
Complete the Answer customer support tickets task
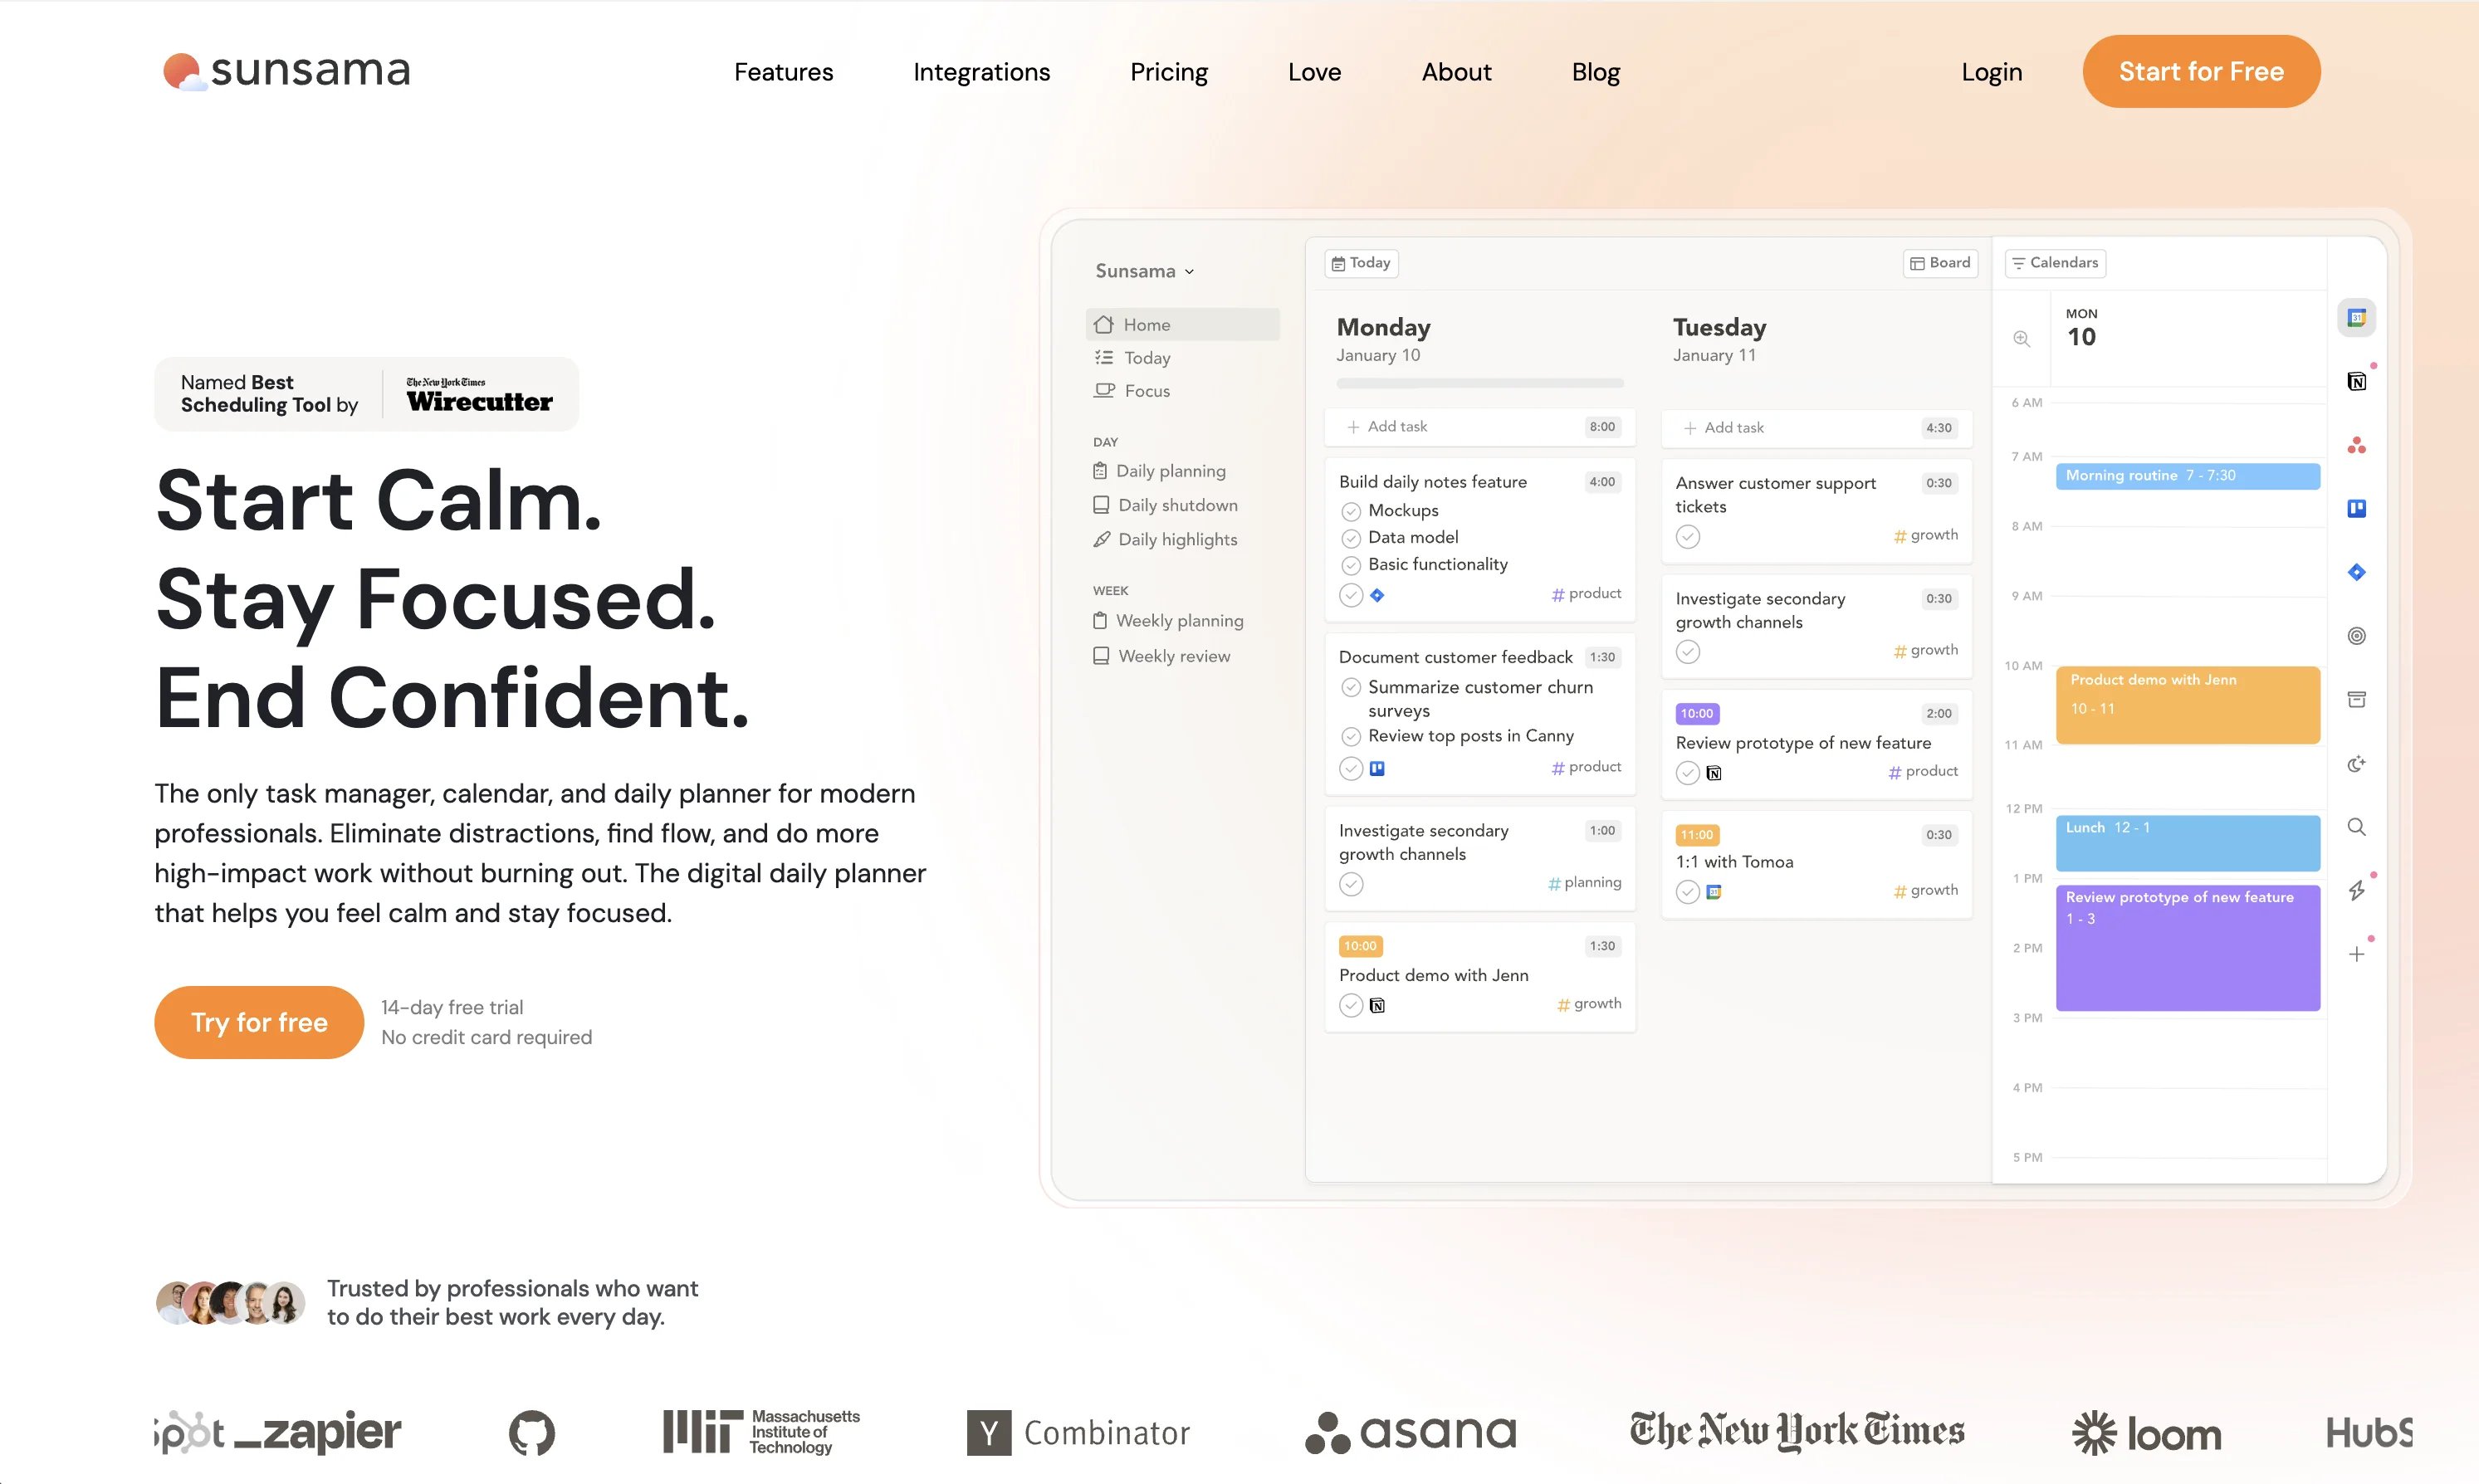tap(1687, 536)
